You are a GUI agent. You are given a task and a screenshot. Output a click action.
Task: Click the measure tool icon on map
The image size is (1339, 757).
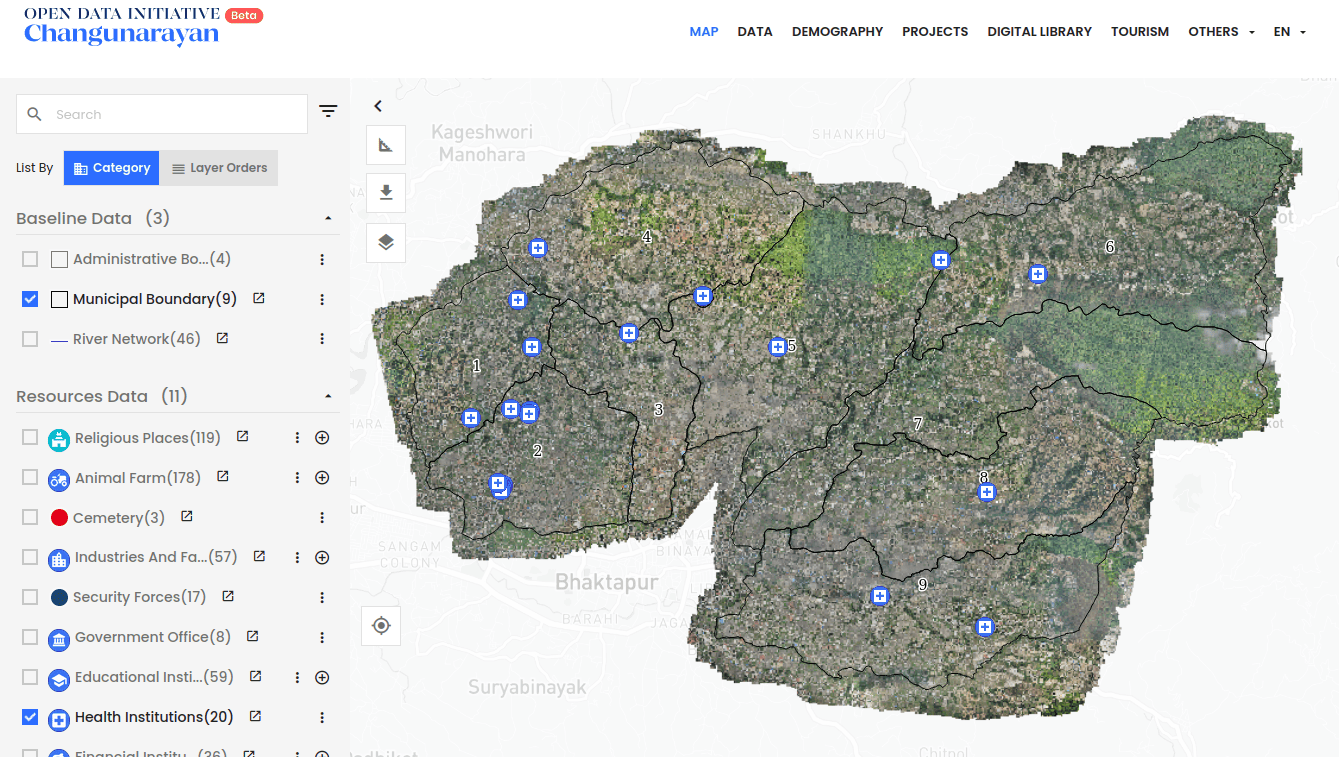(x=386, y=146)
